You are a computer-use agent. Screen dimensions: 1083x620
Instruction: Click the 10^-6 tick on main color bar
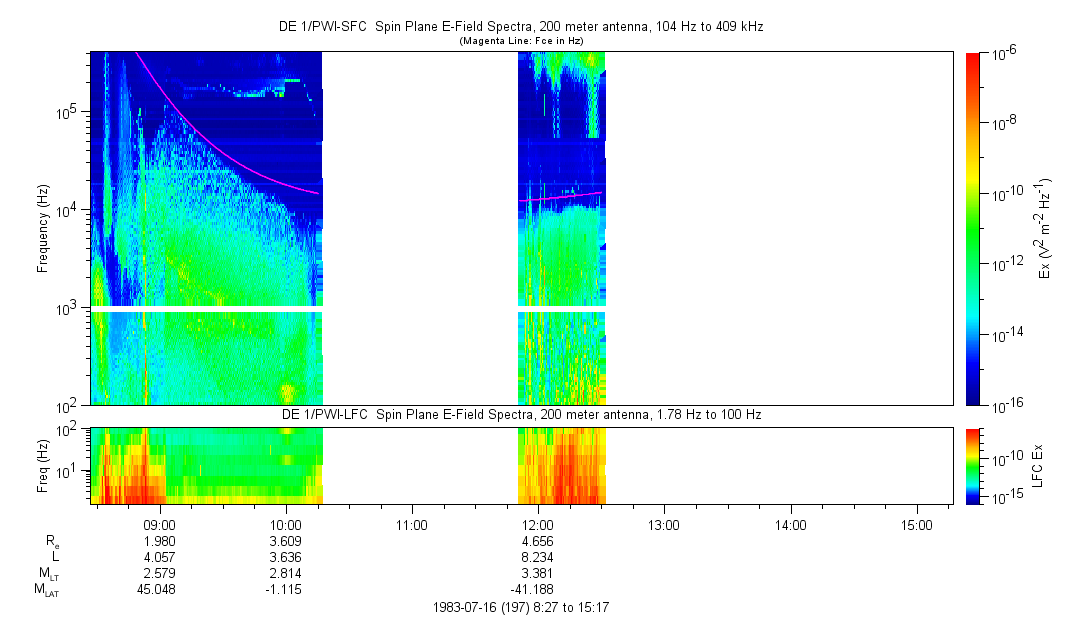pyautogui.click(x=1003, y=54)
